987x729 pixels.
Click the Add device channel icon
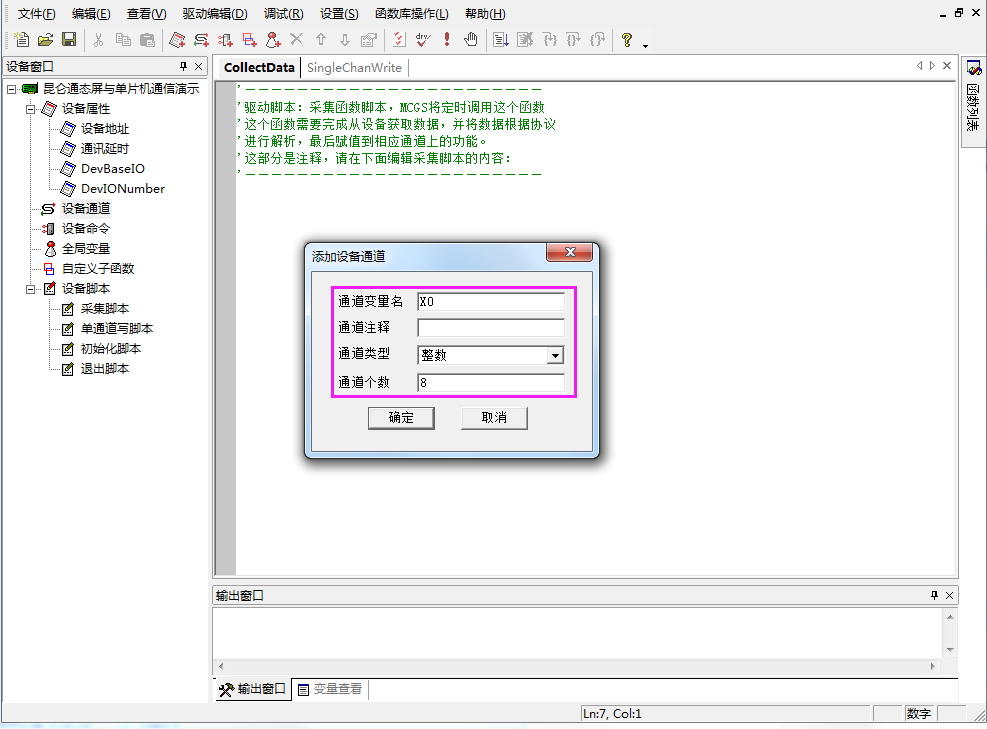click(x=201, y=40)
